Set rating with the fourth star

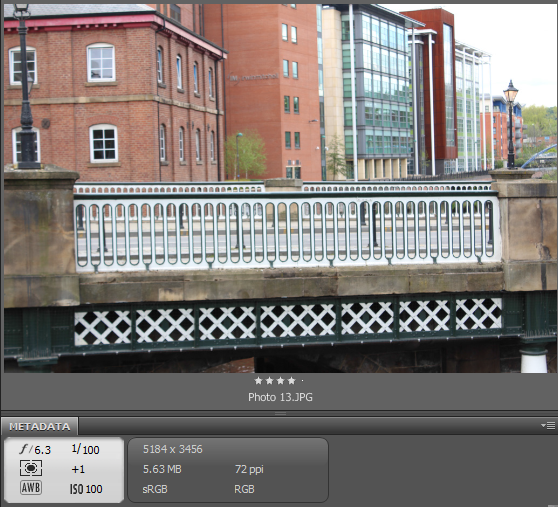(x=291, y=381)
